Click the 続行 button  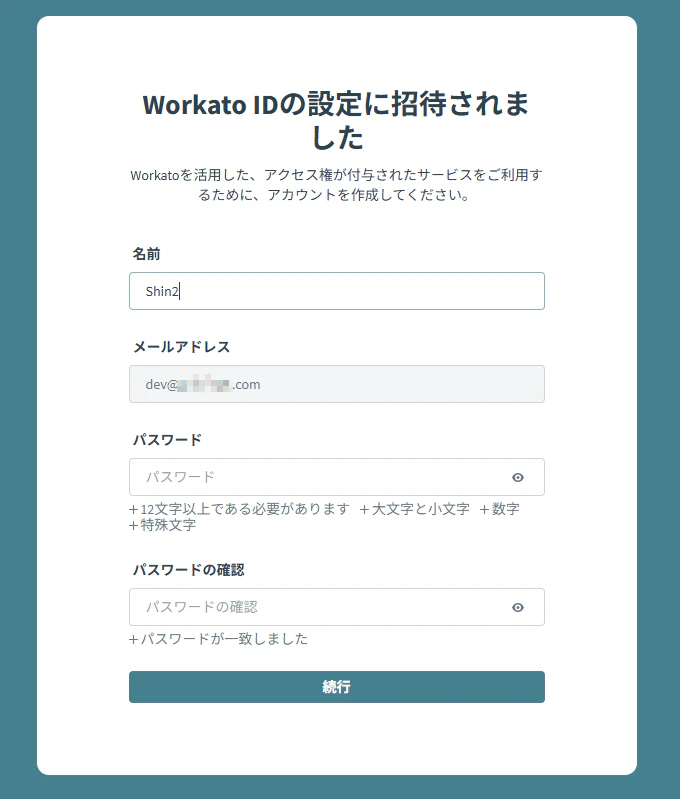(336, 687)
